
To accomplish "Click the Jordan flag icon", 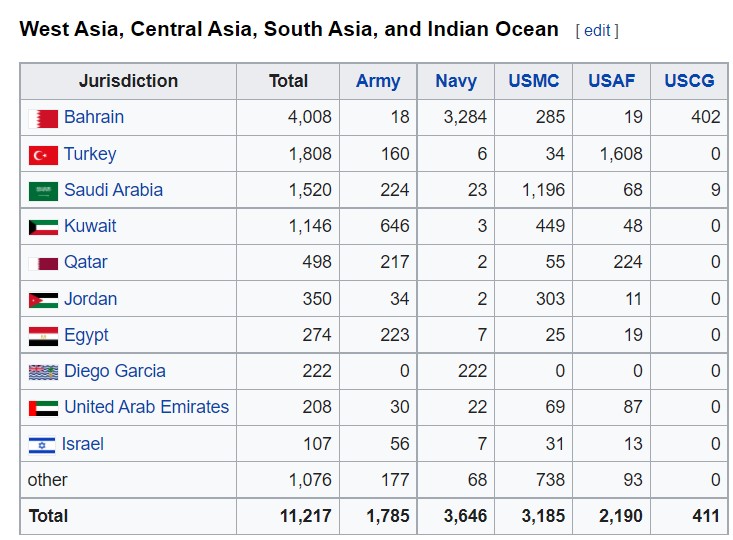I will (x=43, y=300).
